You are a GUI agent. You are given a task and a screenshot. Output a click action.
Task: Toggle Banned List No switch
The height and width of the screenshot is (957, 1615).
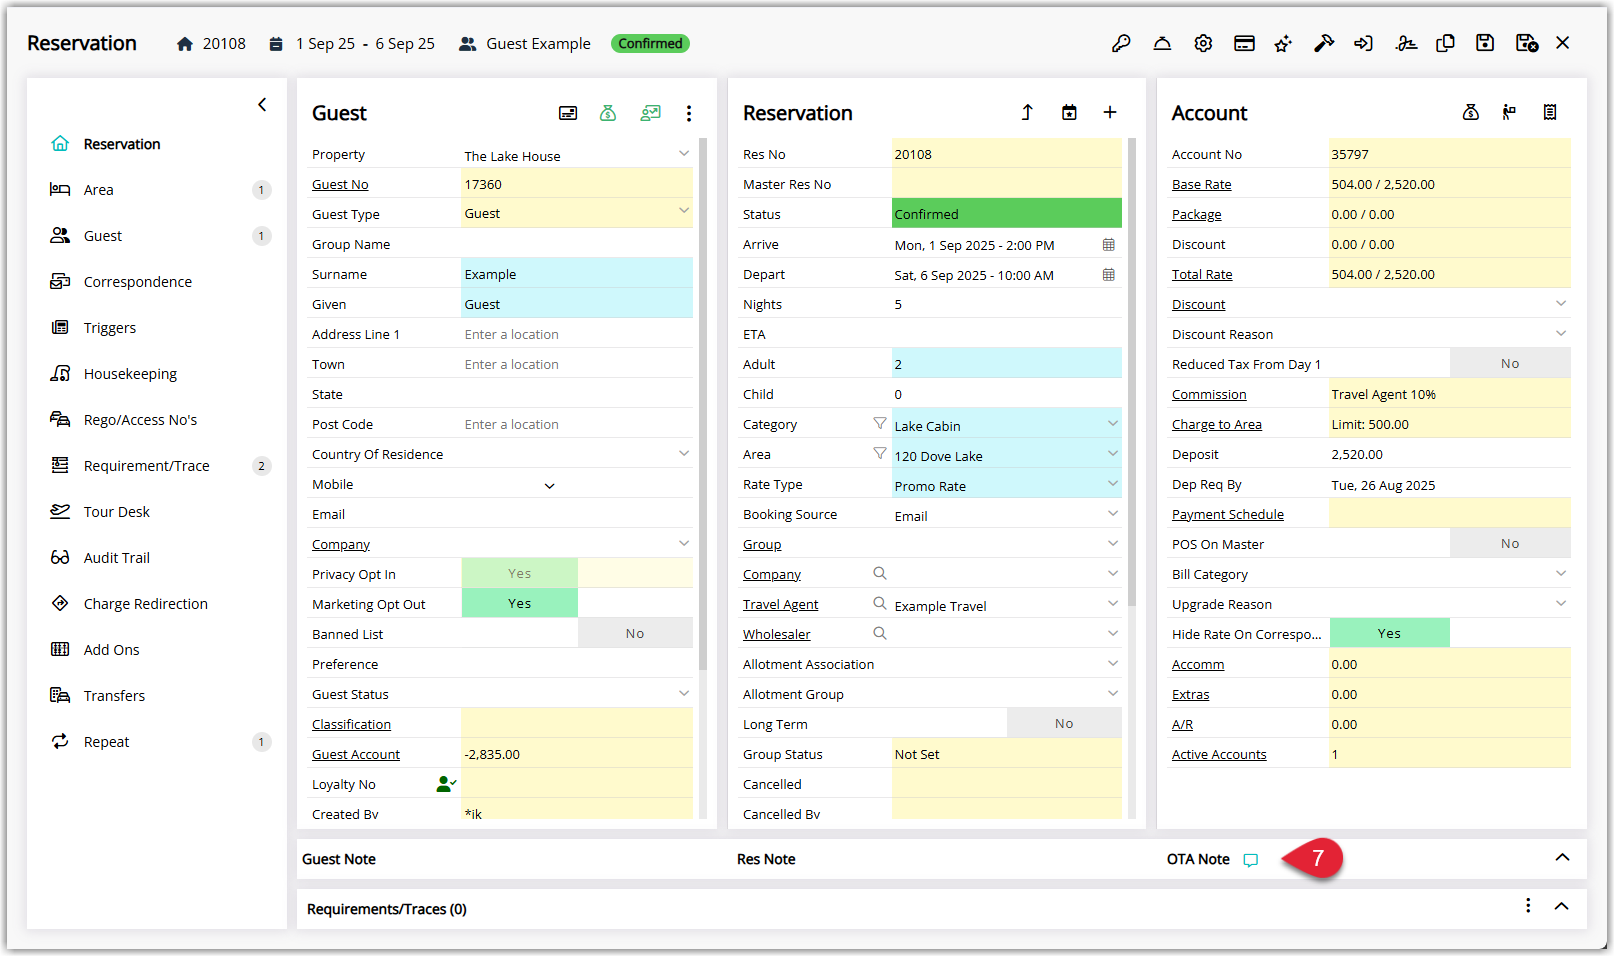click(x=635, y=633)
